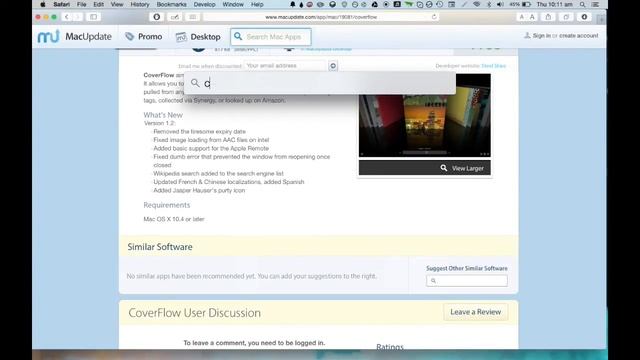640x360 pixels.
Task: Open Google Drive menu bar icon
Action: 375,4
